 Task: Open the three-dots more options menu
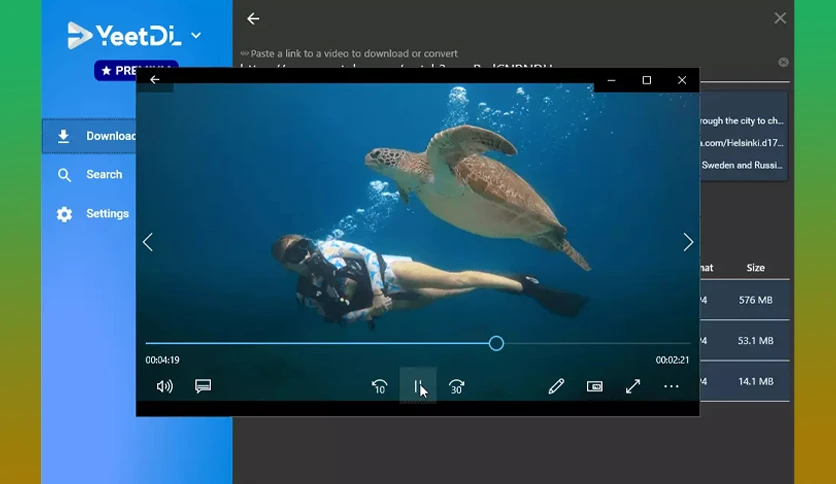pos(671,386)
